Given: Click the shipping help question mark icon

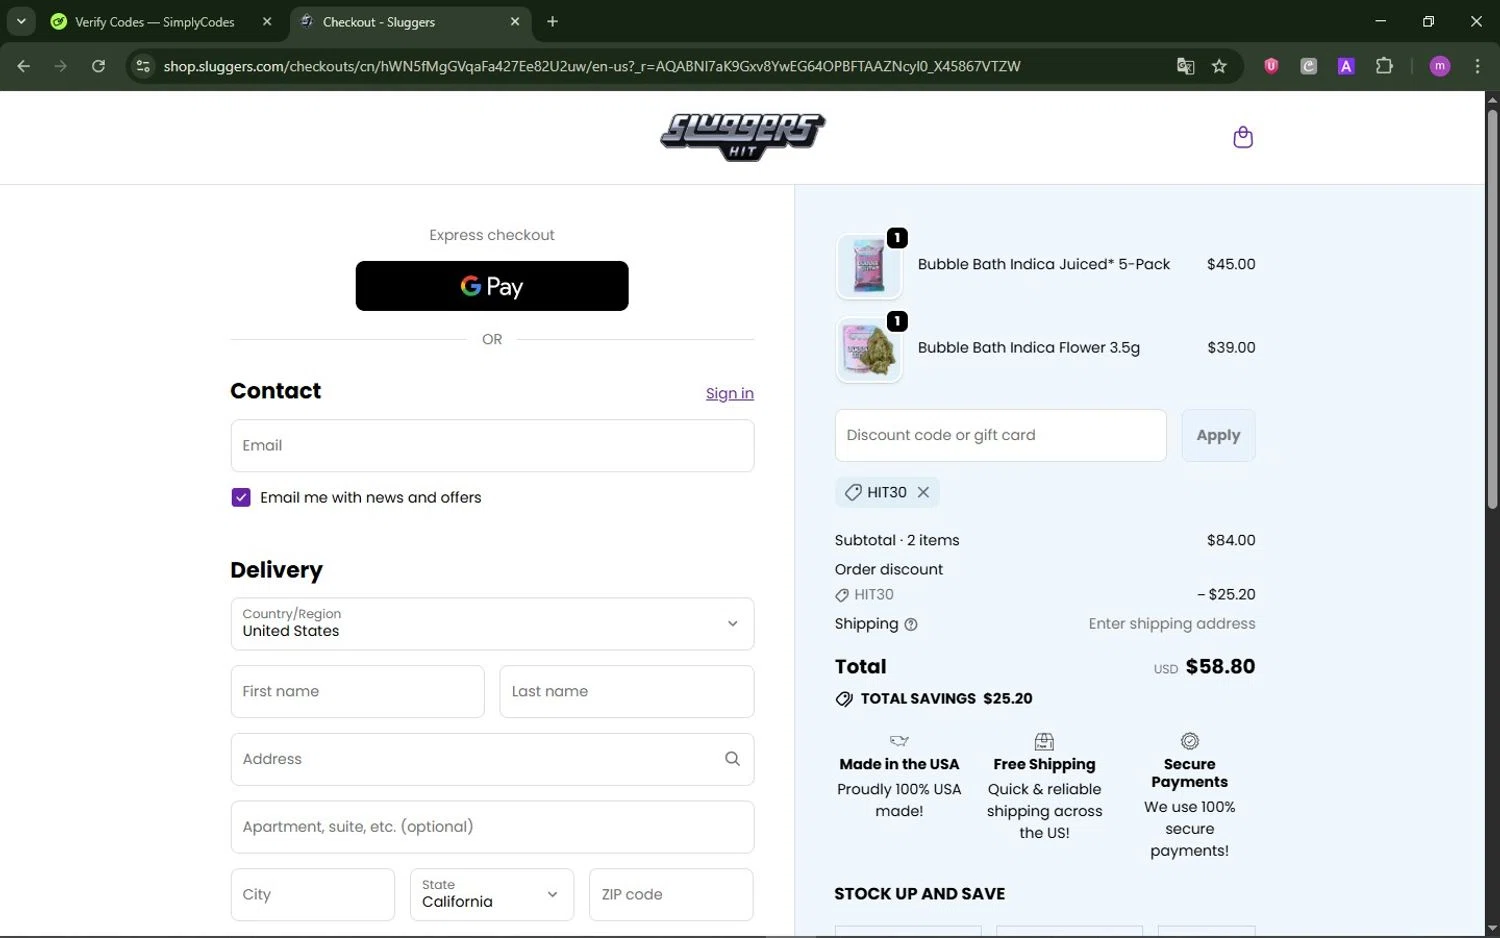Looking at the screenshot, I should (x=910, y=624).
